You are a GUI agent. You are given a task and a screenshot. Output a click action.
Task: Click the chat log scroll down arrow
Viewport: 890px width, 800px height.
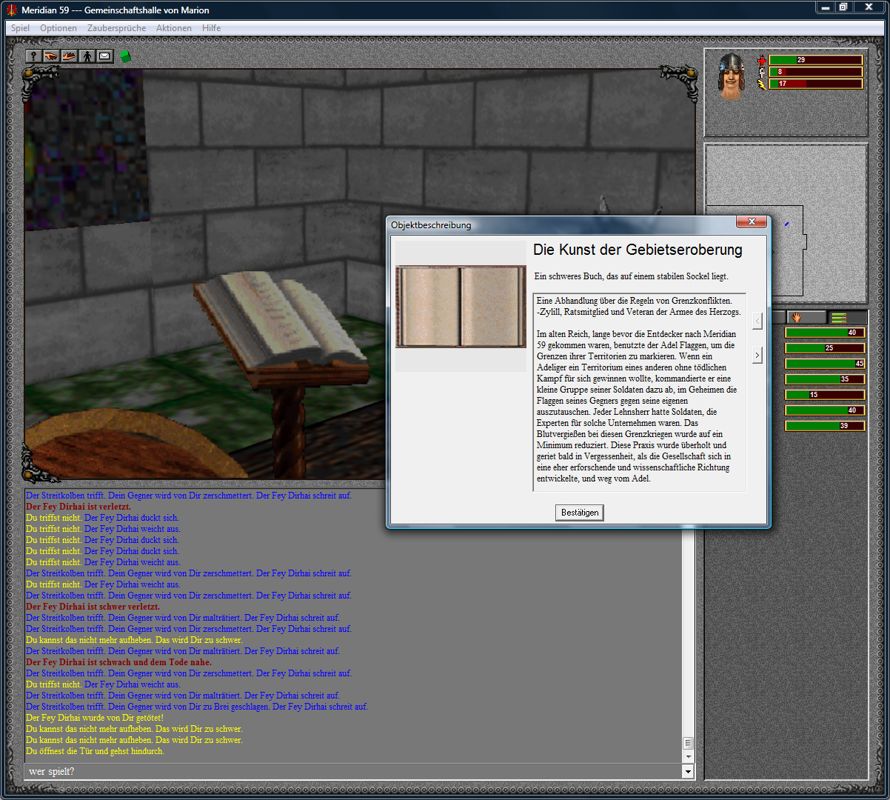pos(688,756)
